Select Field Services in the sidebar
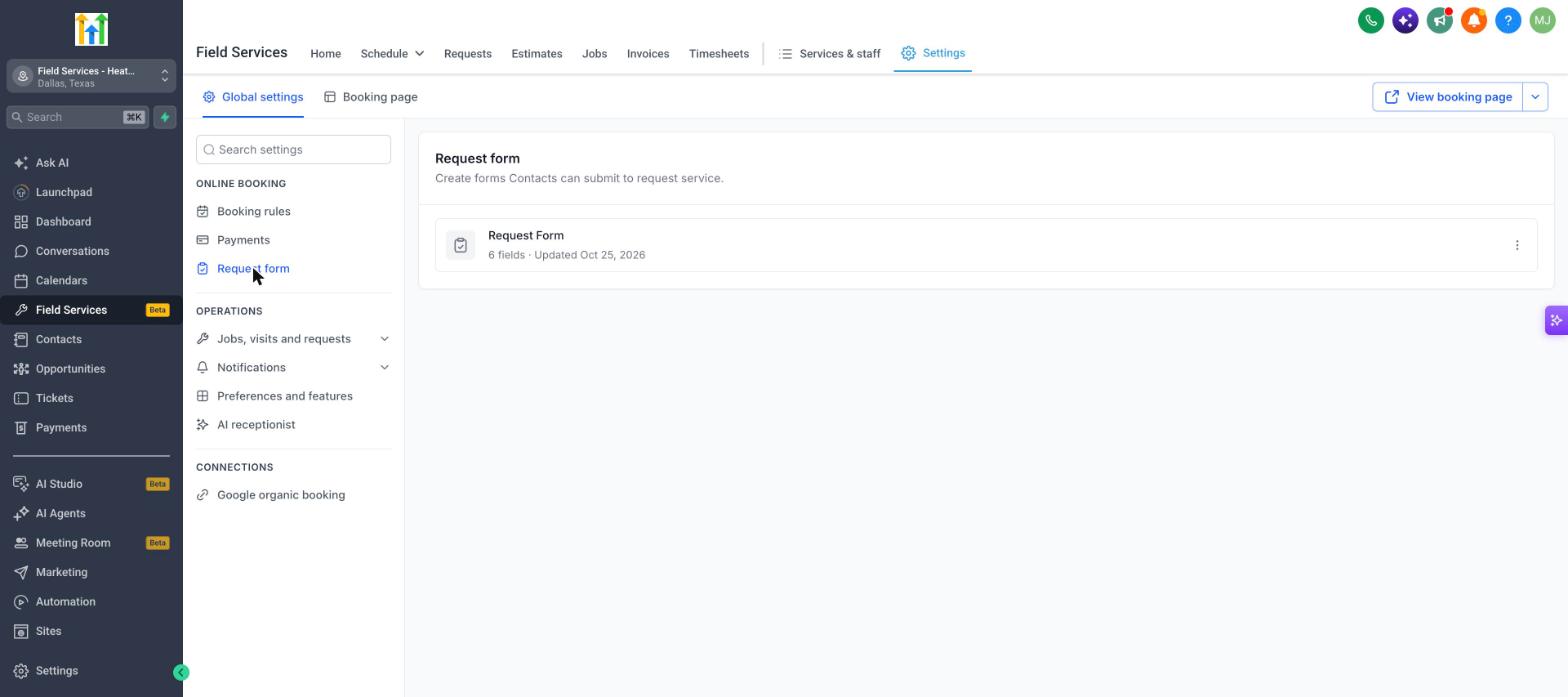The width and height of the screenshot is (1568, 697). 91,310
